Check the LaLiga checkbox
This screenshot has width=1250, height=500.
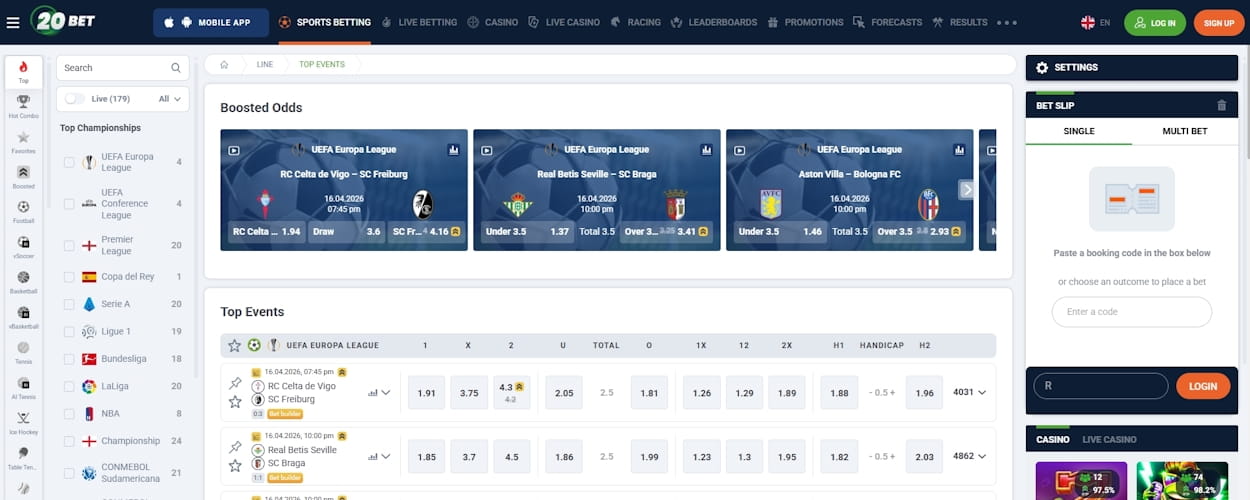(69, 386)
